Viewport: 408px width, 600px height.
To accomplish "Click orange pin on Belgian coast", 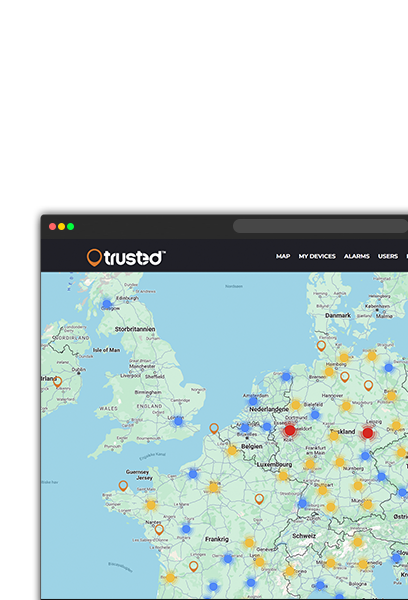I will tap(214, 428).
